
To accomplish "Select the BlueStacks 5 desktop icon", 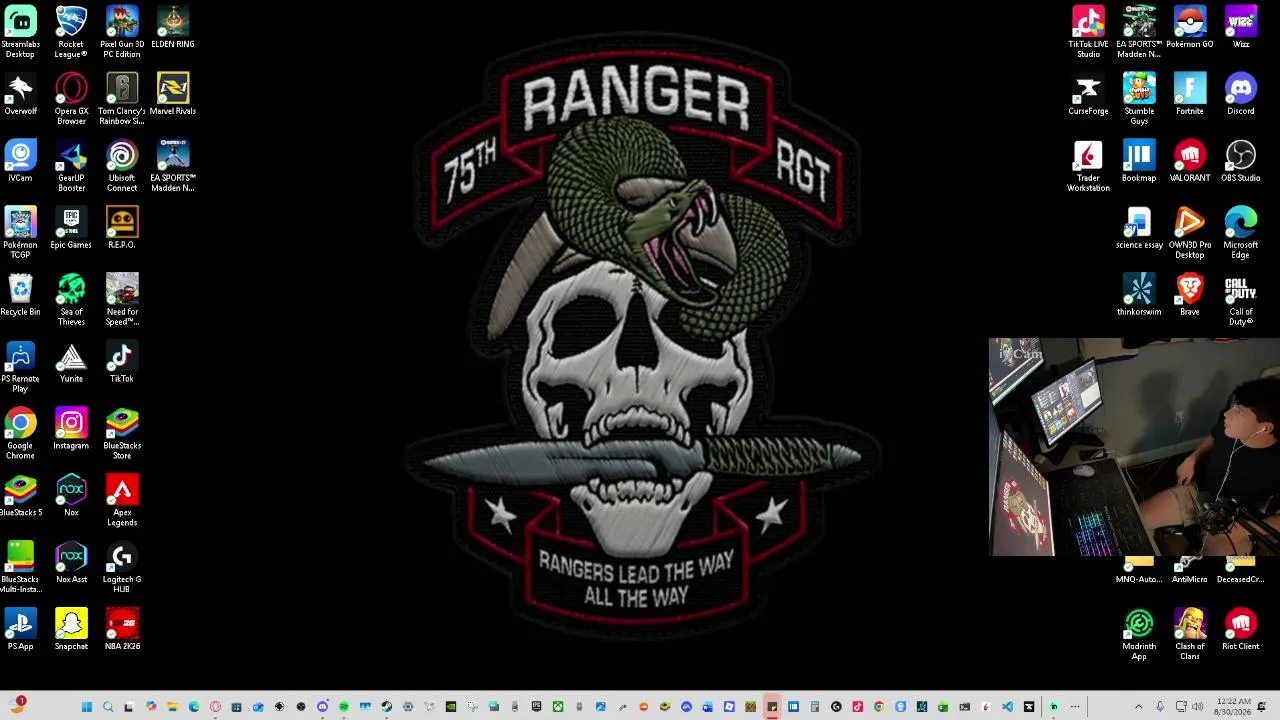I will (20, 497).
